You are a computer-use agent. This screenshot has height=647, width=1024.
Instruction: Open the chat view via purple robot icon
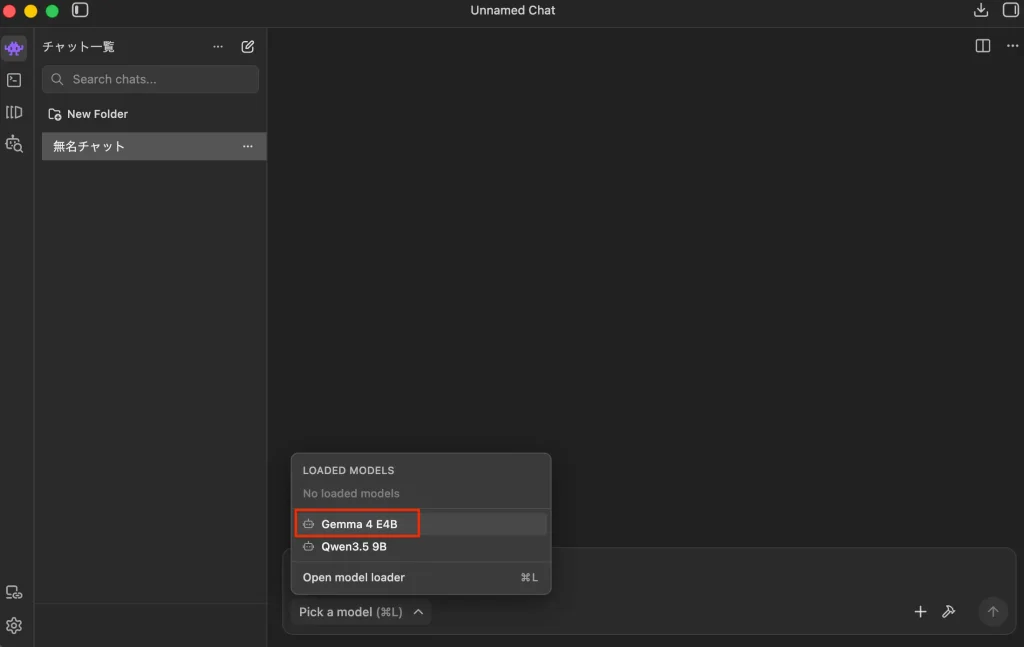14,48
